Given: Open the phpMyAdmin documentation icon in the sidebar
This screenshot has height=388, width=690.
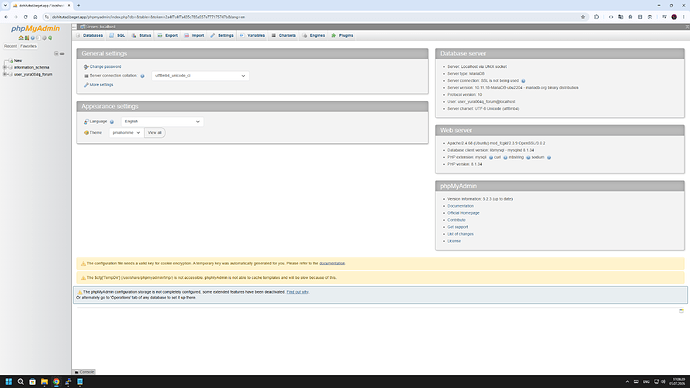Looking at the screenshot, I should click(x=33, y=38).
